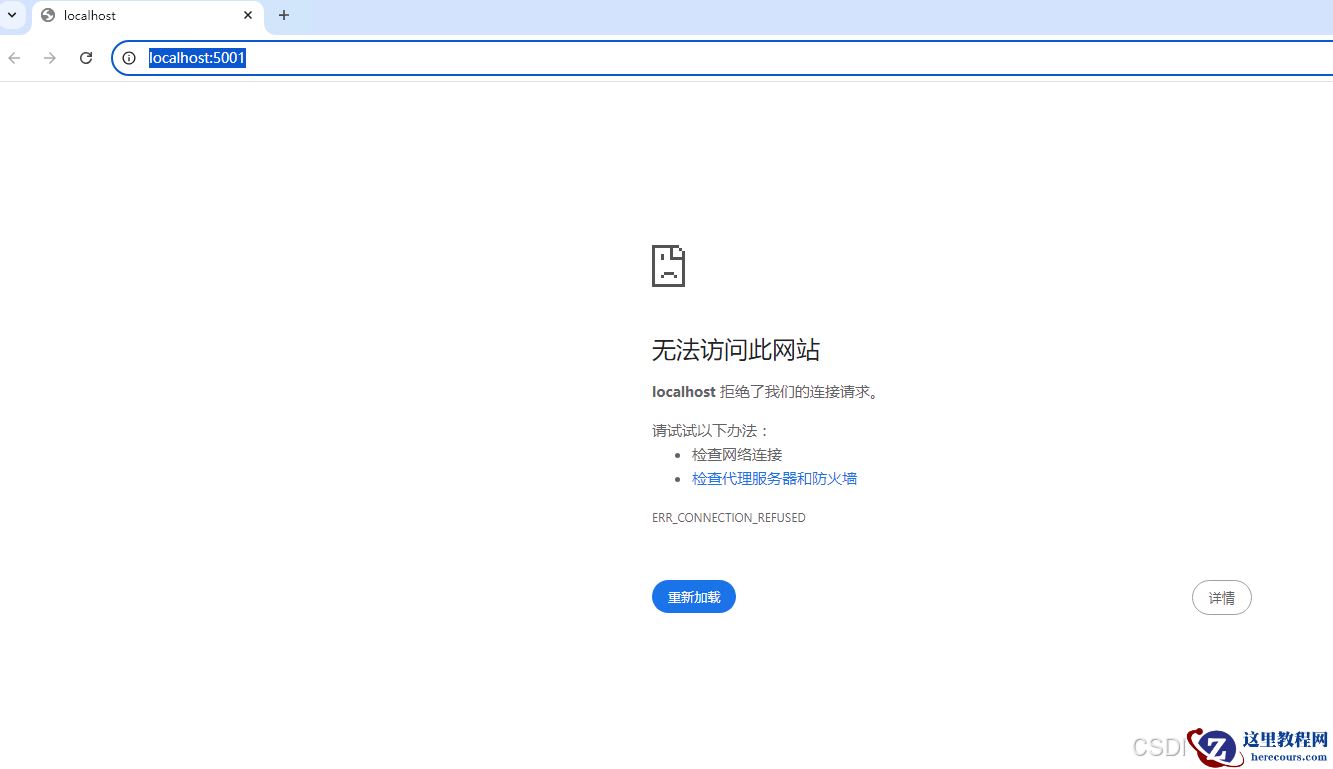Click the CSDN logo watermark
1333x769 pixels.
click(1164, 747)
